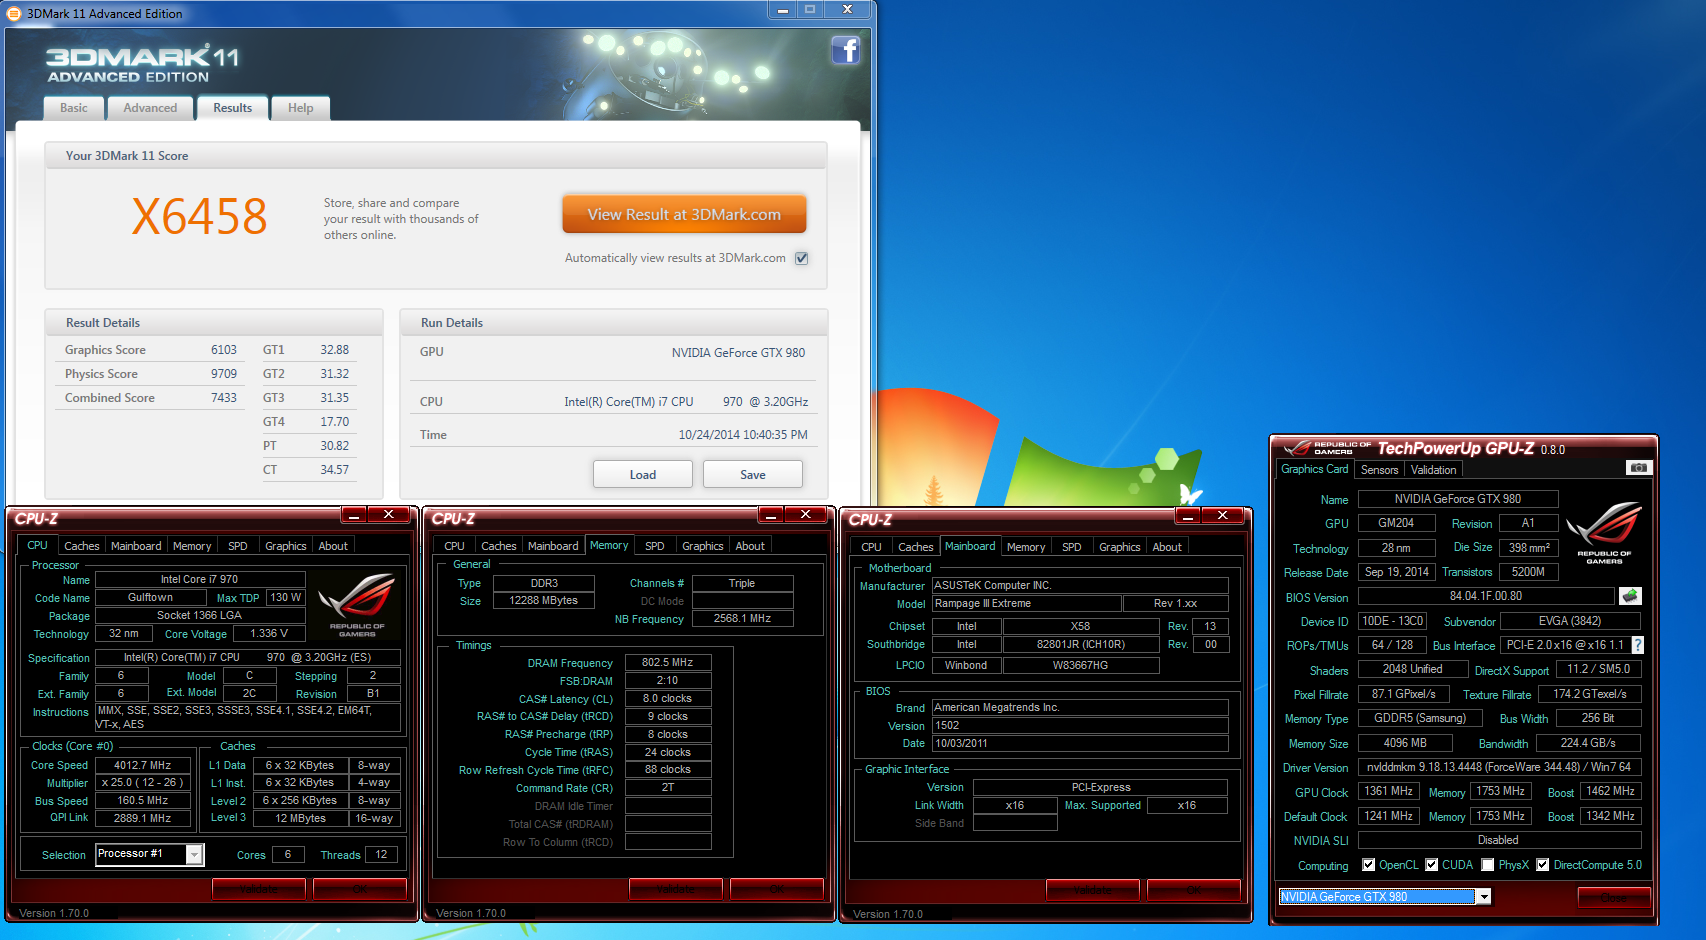This screenshot has height=940, width=1706.
Task: Click the CAS# Latency value 8.0 clocks
Action: click(668, 698)
